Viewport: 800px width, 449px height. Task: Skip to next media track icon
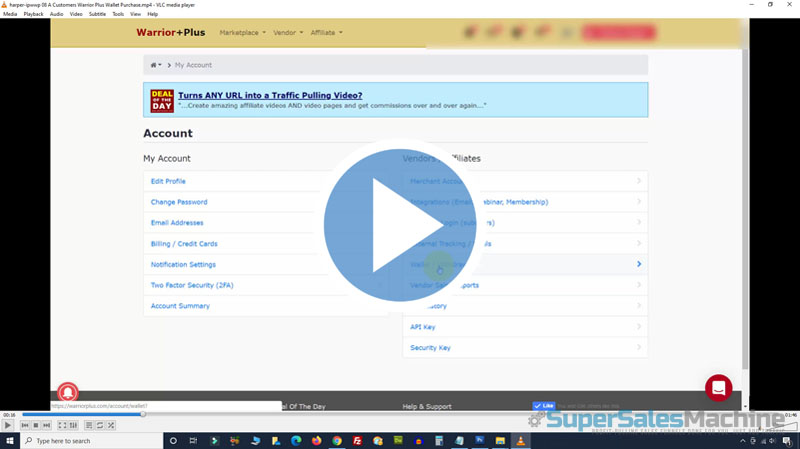pyautogui.click(x=47, y=425)
